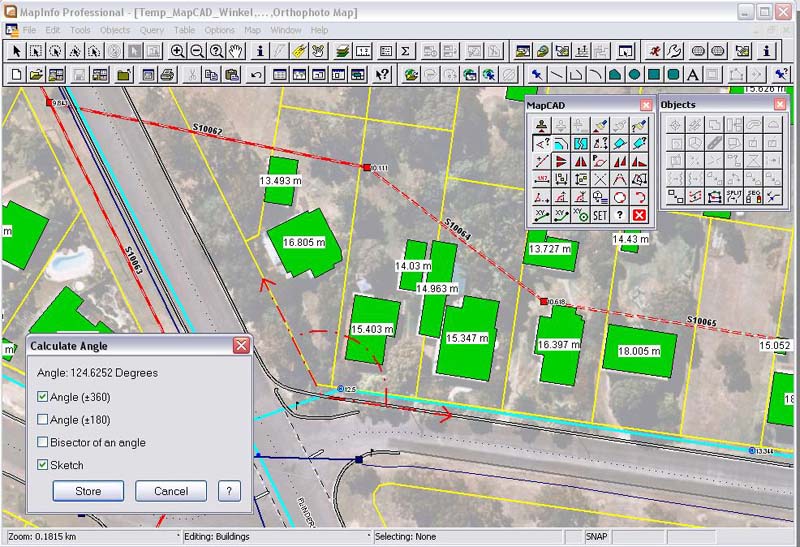
Task: Enable Bisector of an angle checkbox
Action: click(x=43, y=442)
